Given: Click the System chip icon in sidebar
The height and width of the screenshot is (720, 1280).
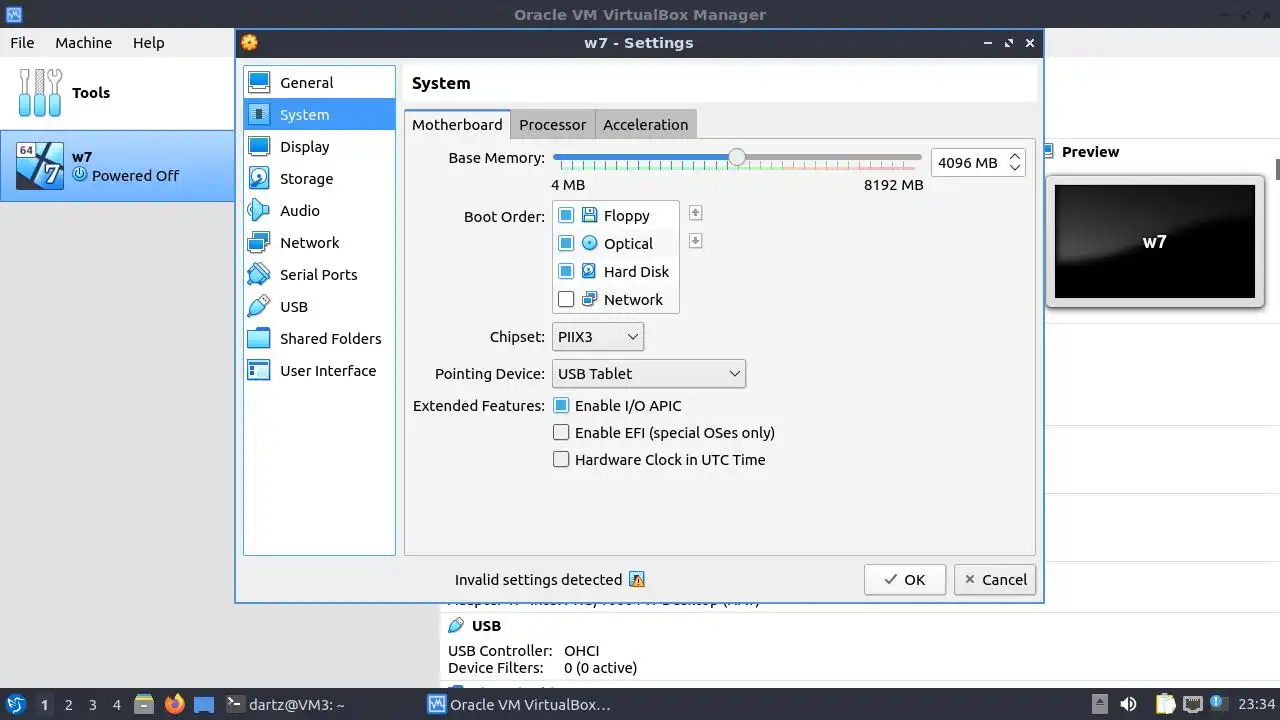Looking at the screenshot, I should click(259, 114).
